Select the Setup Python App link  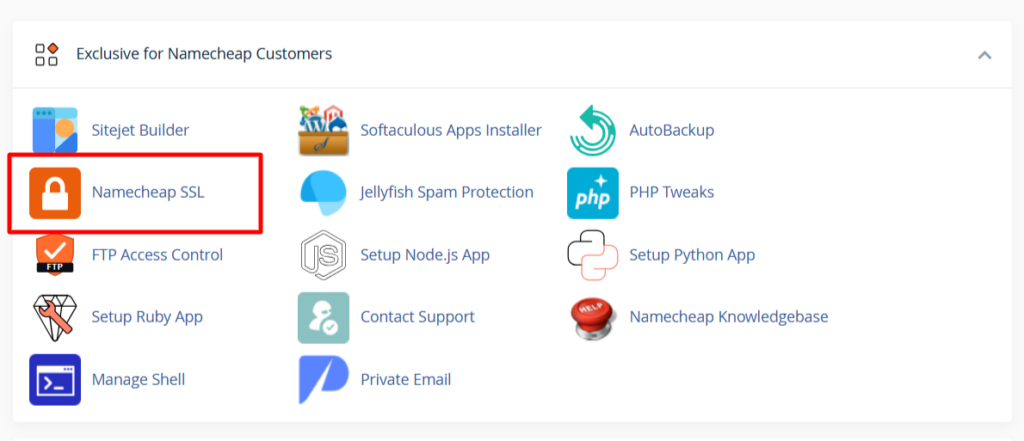(692, 255)
